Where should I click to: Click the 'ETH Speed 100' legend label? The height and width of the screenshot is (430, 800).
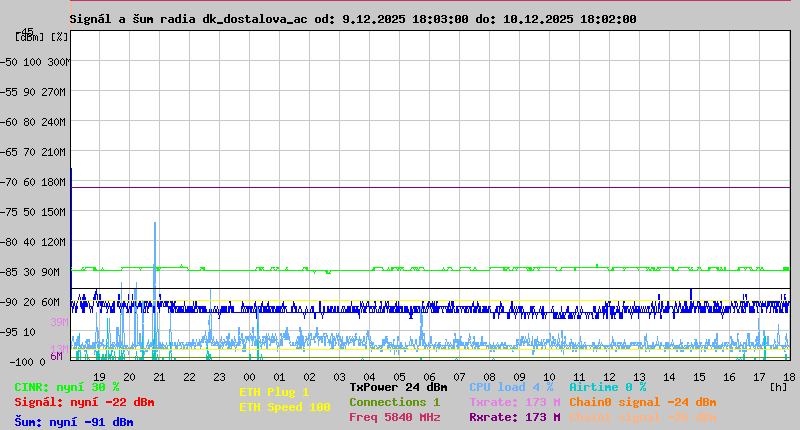click(285, 408)
